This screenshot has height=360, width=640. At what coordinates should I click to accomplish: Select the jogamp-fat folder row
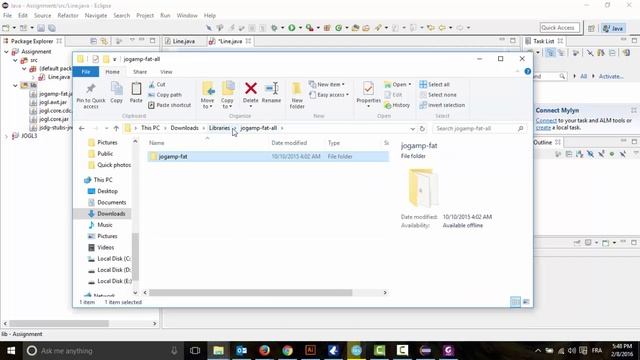(x=268, y=156)
